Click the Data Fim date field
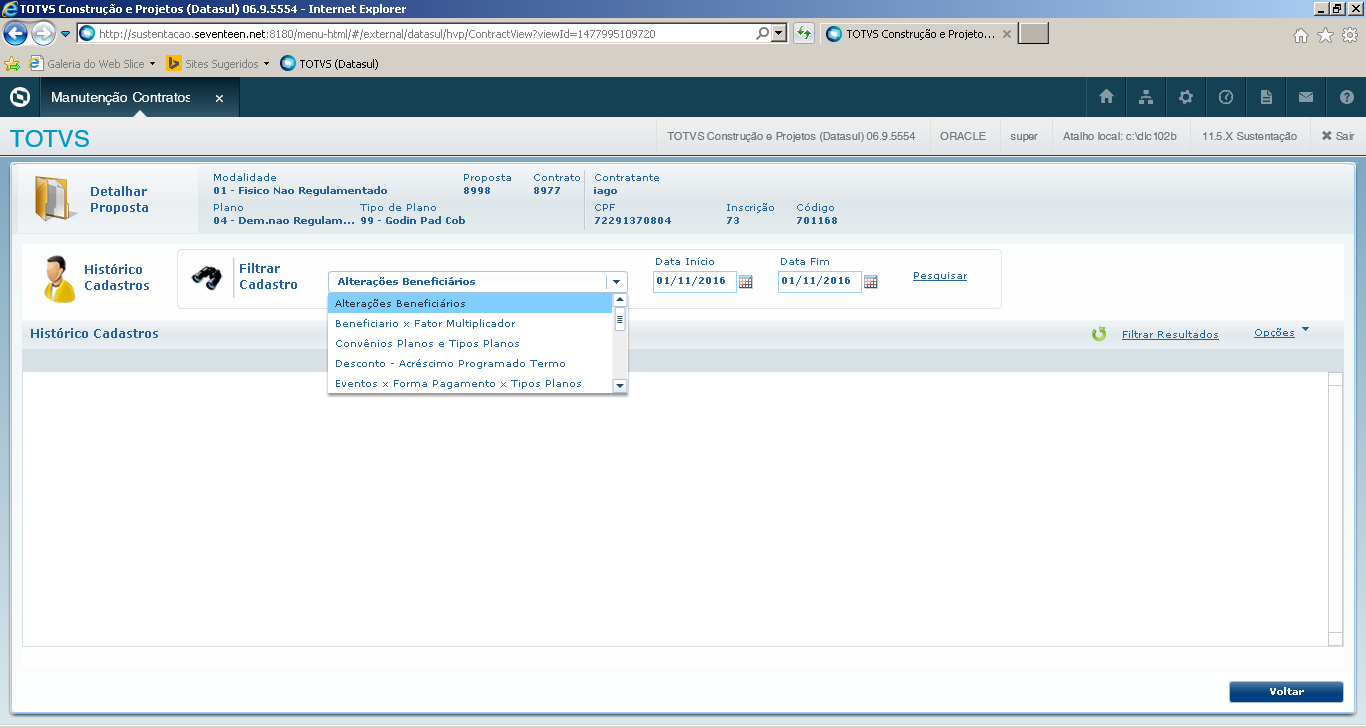 pos(819,281)
